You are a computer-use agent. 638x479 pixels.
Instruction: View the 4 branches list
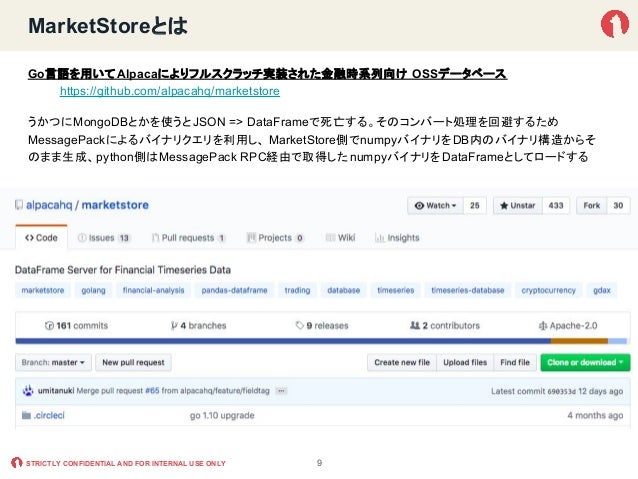(198, 326)
